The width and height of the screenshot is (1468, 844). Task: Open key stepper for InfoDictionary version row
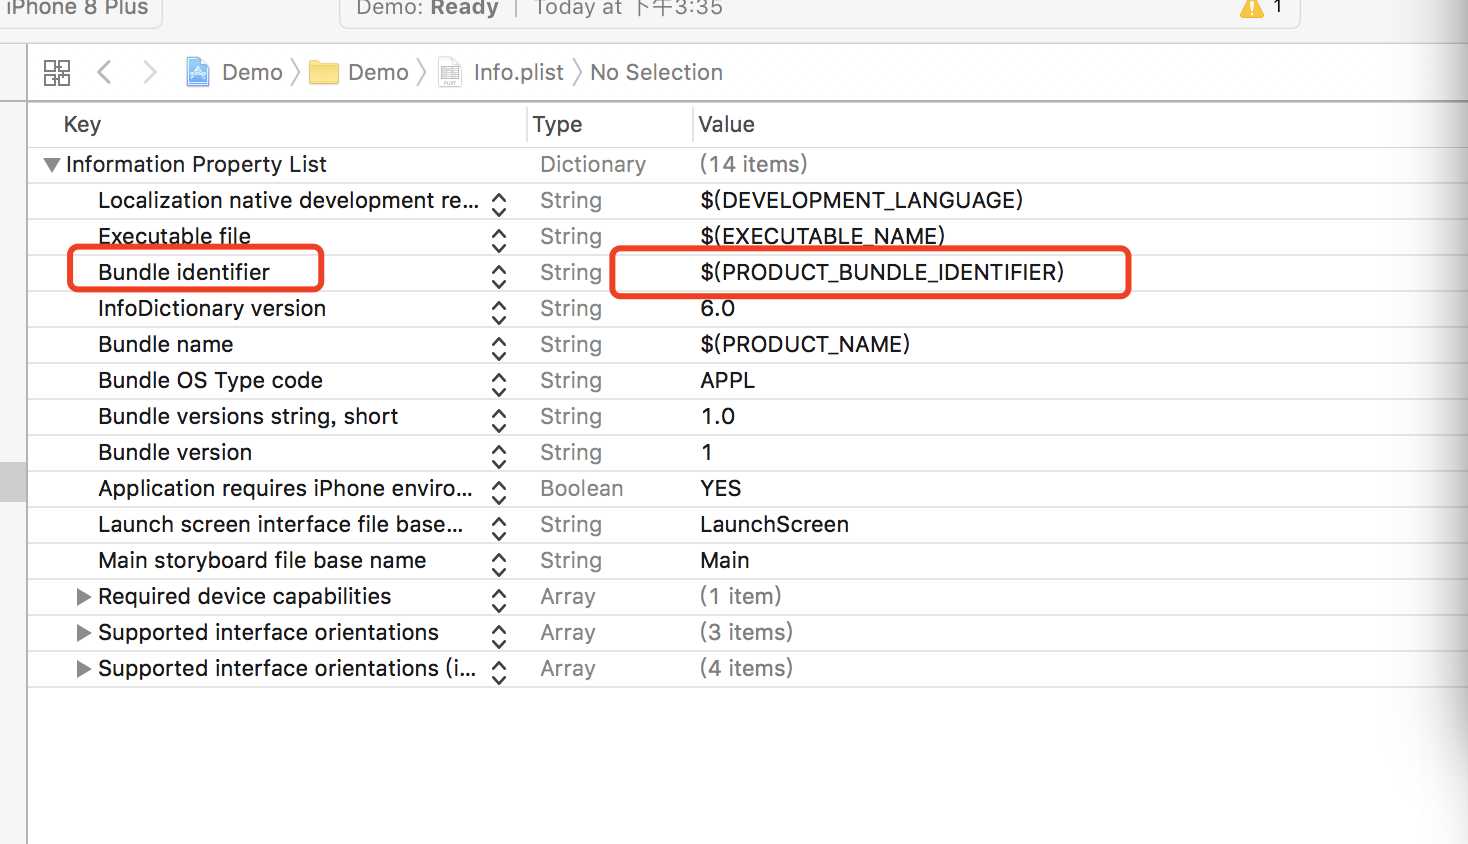pos(499,312)
